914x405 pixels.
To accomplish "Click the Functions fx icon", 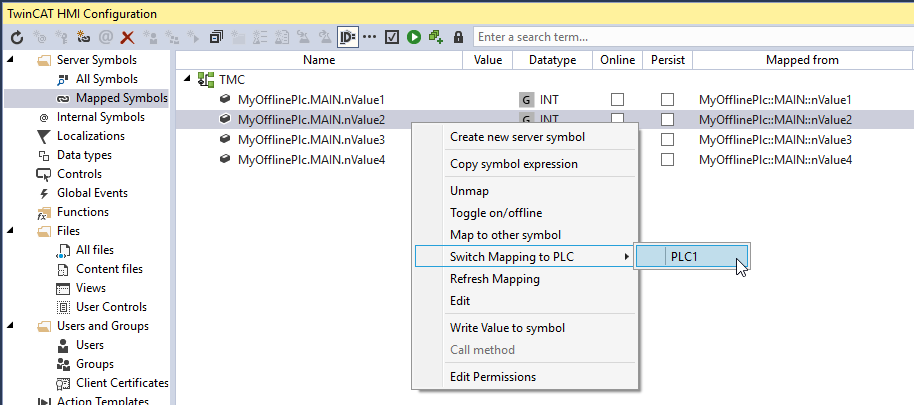I will 44,212.
